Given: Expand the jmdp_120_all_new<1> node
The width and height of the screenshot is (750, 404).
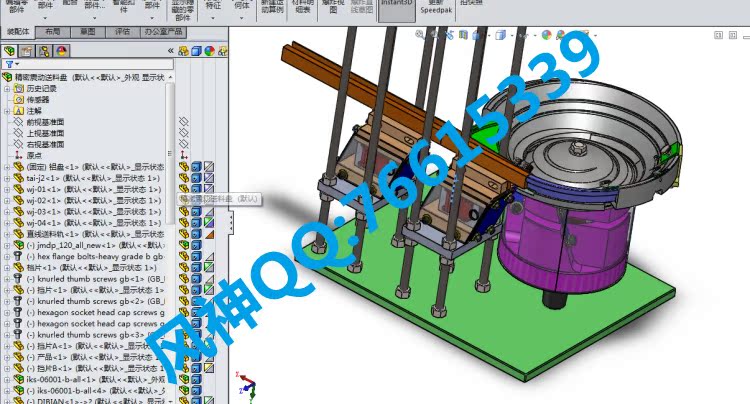Looking at the screenshot, I should point(7,245).
